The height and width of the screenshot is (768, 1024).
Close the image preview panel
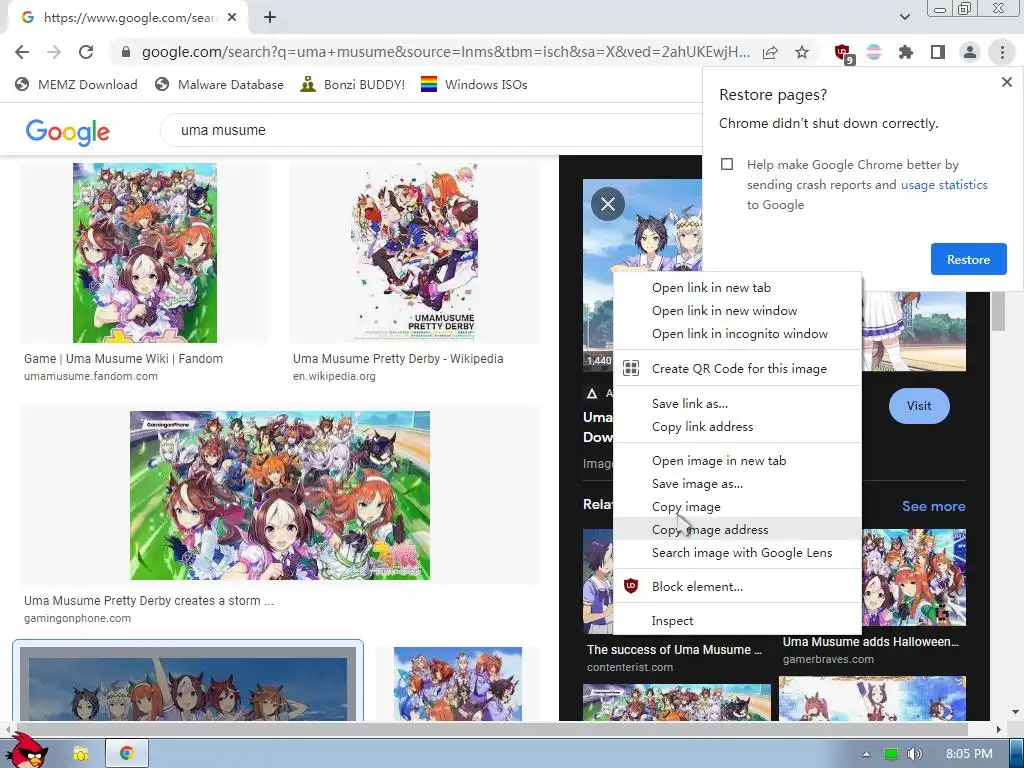(x=607, y=204)
